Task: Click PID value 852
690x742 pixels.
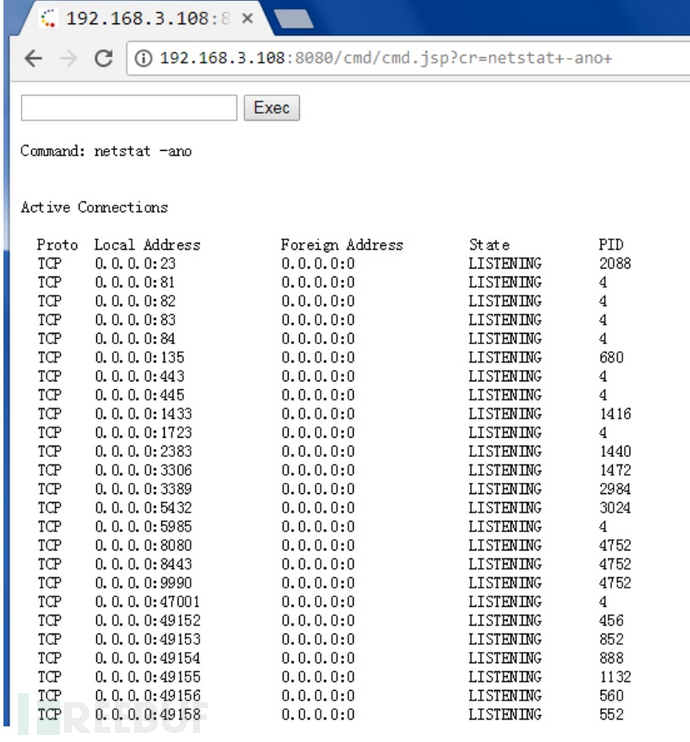Action: coord(611,639)
